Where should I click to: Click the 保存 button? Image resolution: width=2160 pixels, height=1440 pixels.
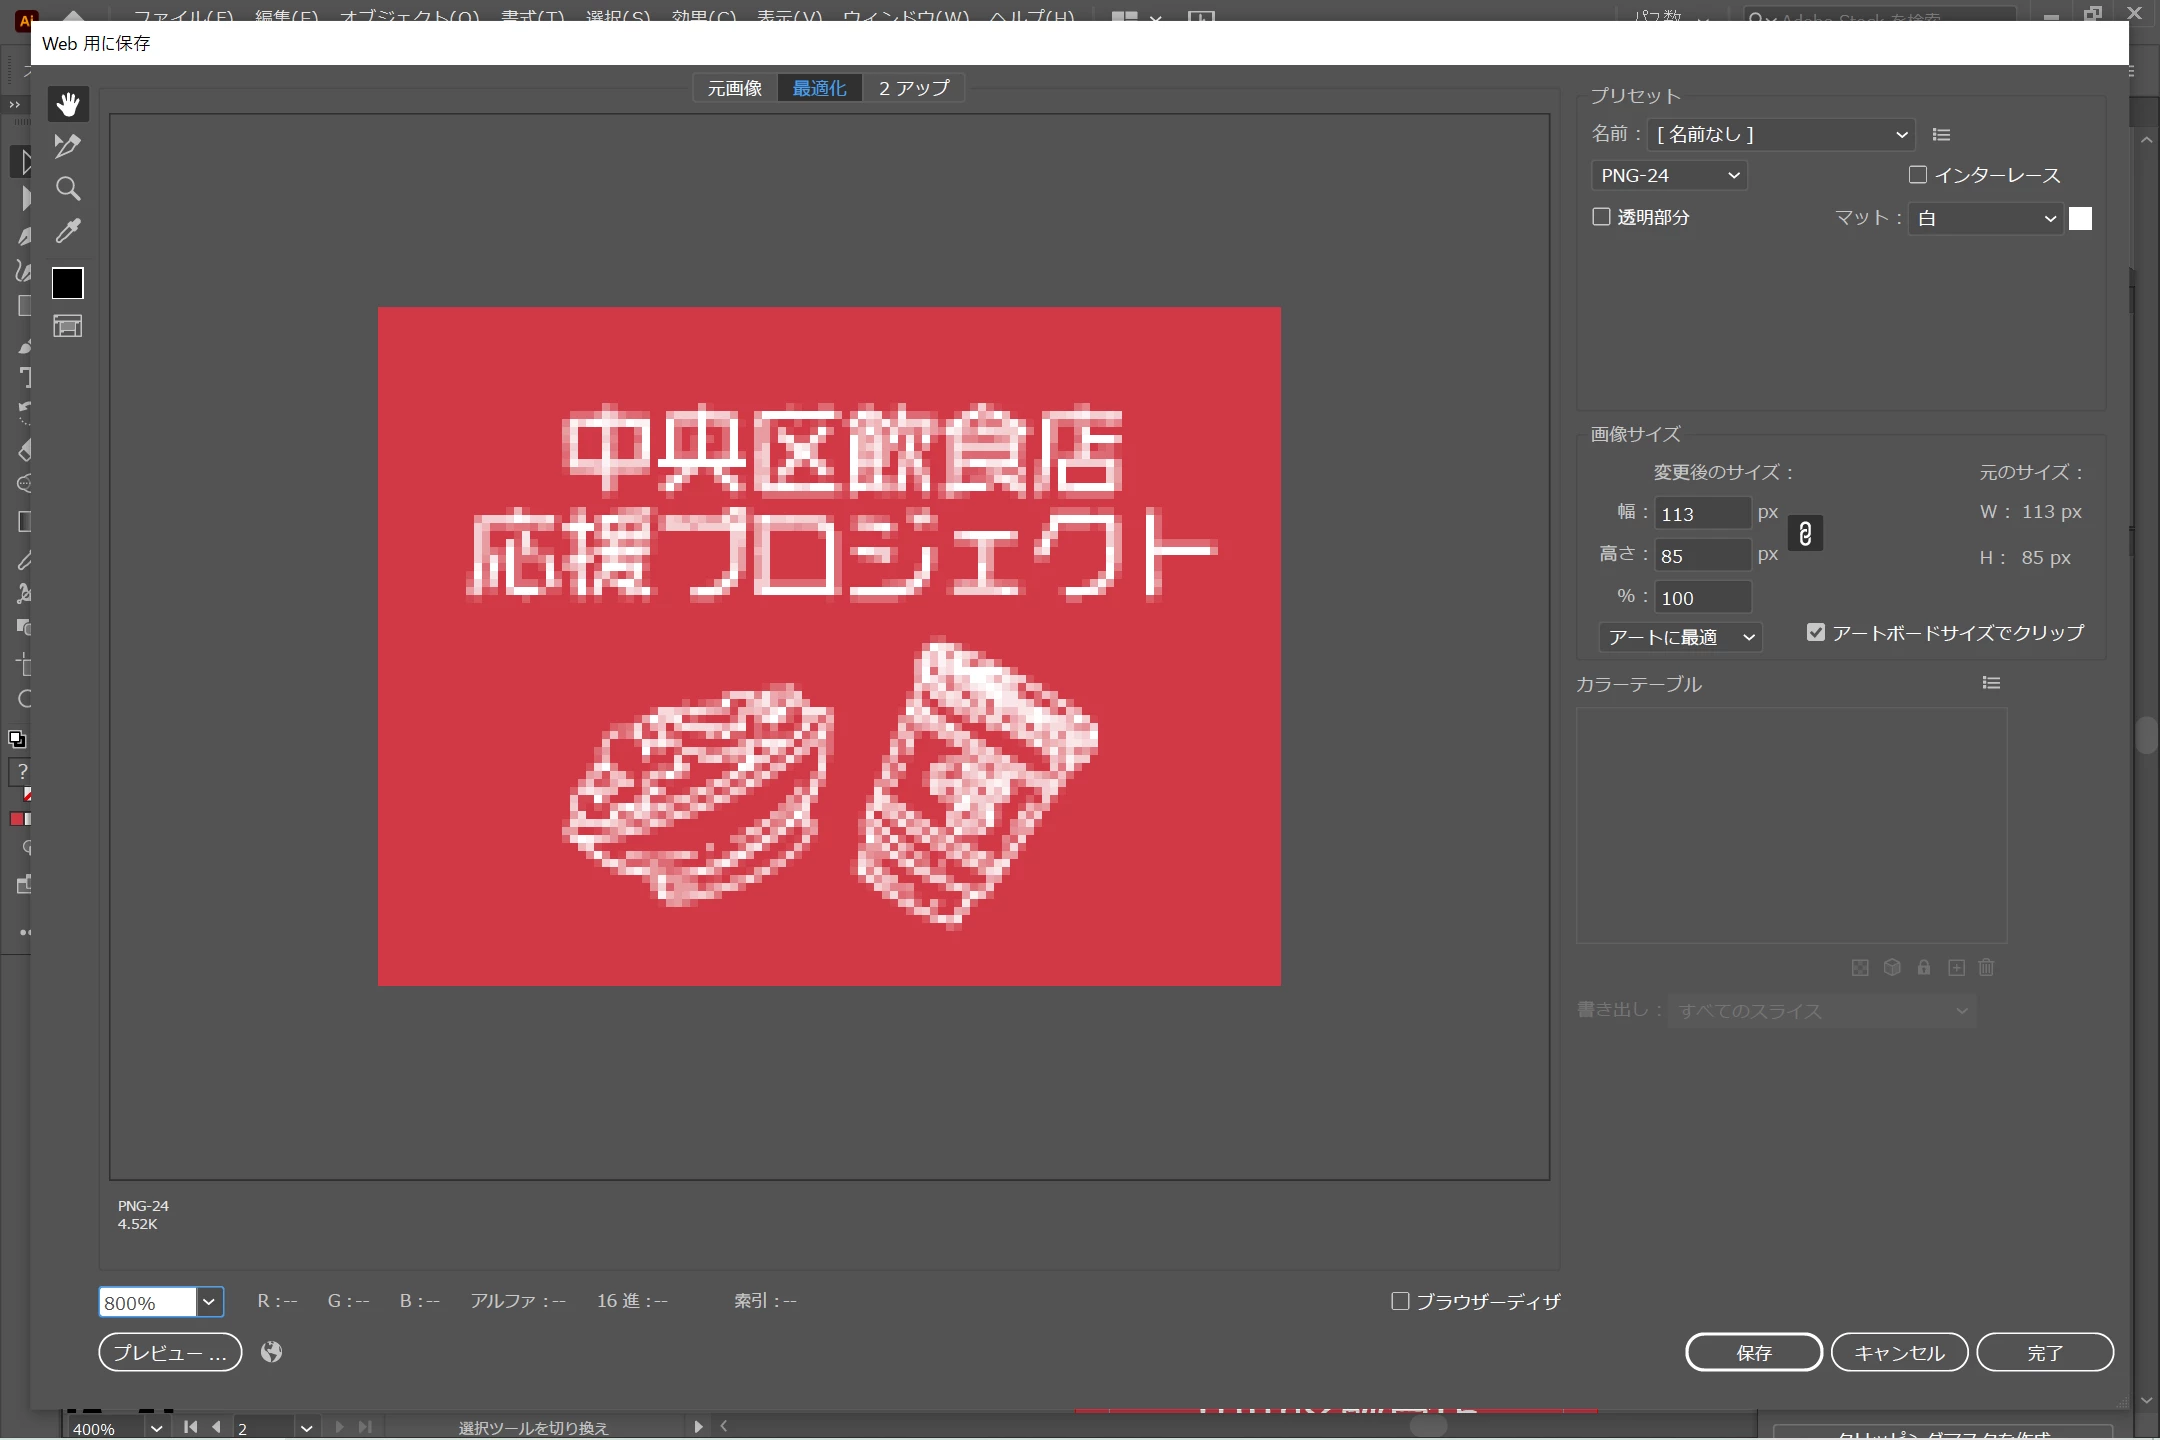[x=1754, y=1353]
